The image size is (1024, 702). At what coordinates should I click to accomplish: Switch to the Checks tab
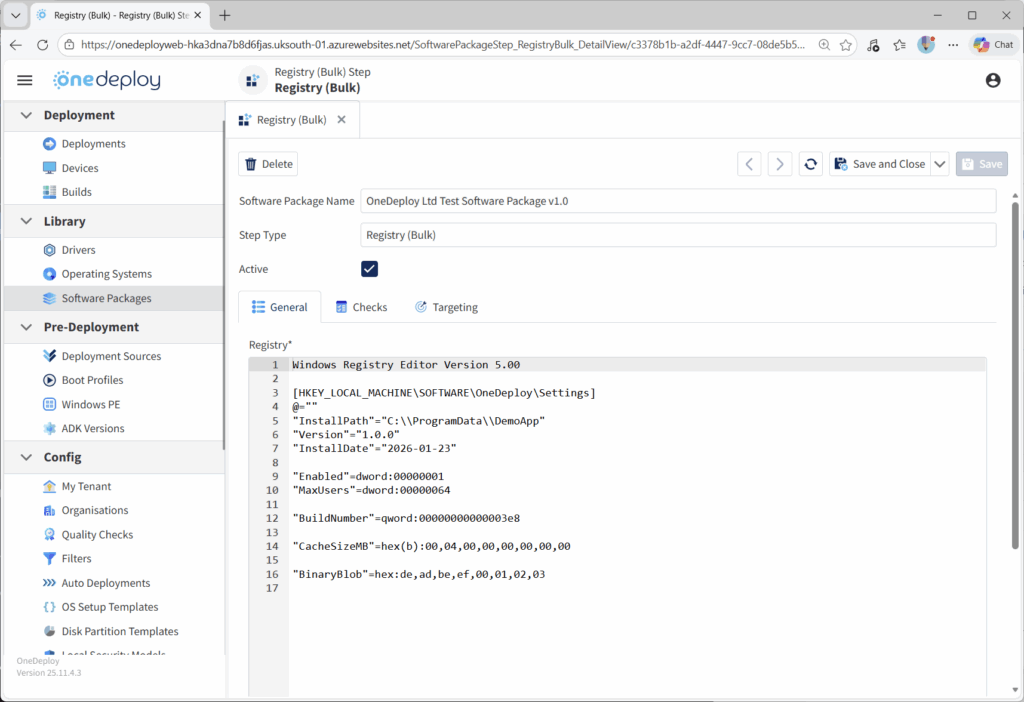point(361,307)
